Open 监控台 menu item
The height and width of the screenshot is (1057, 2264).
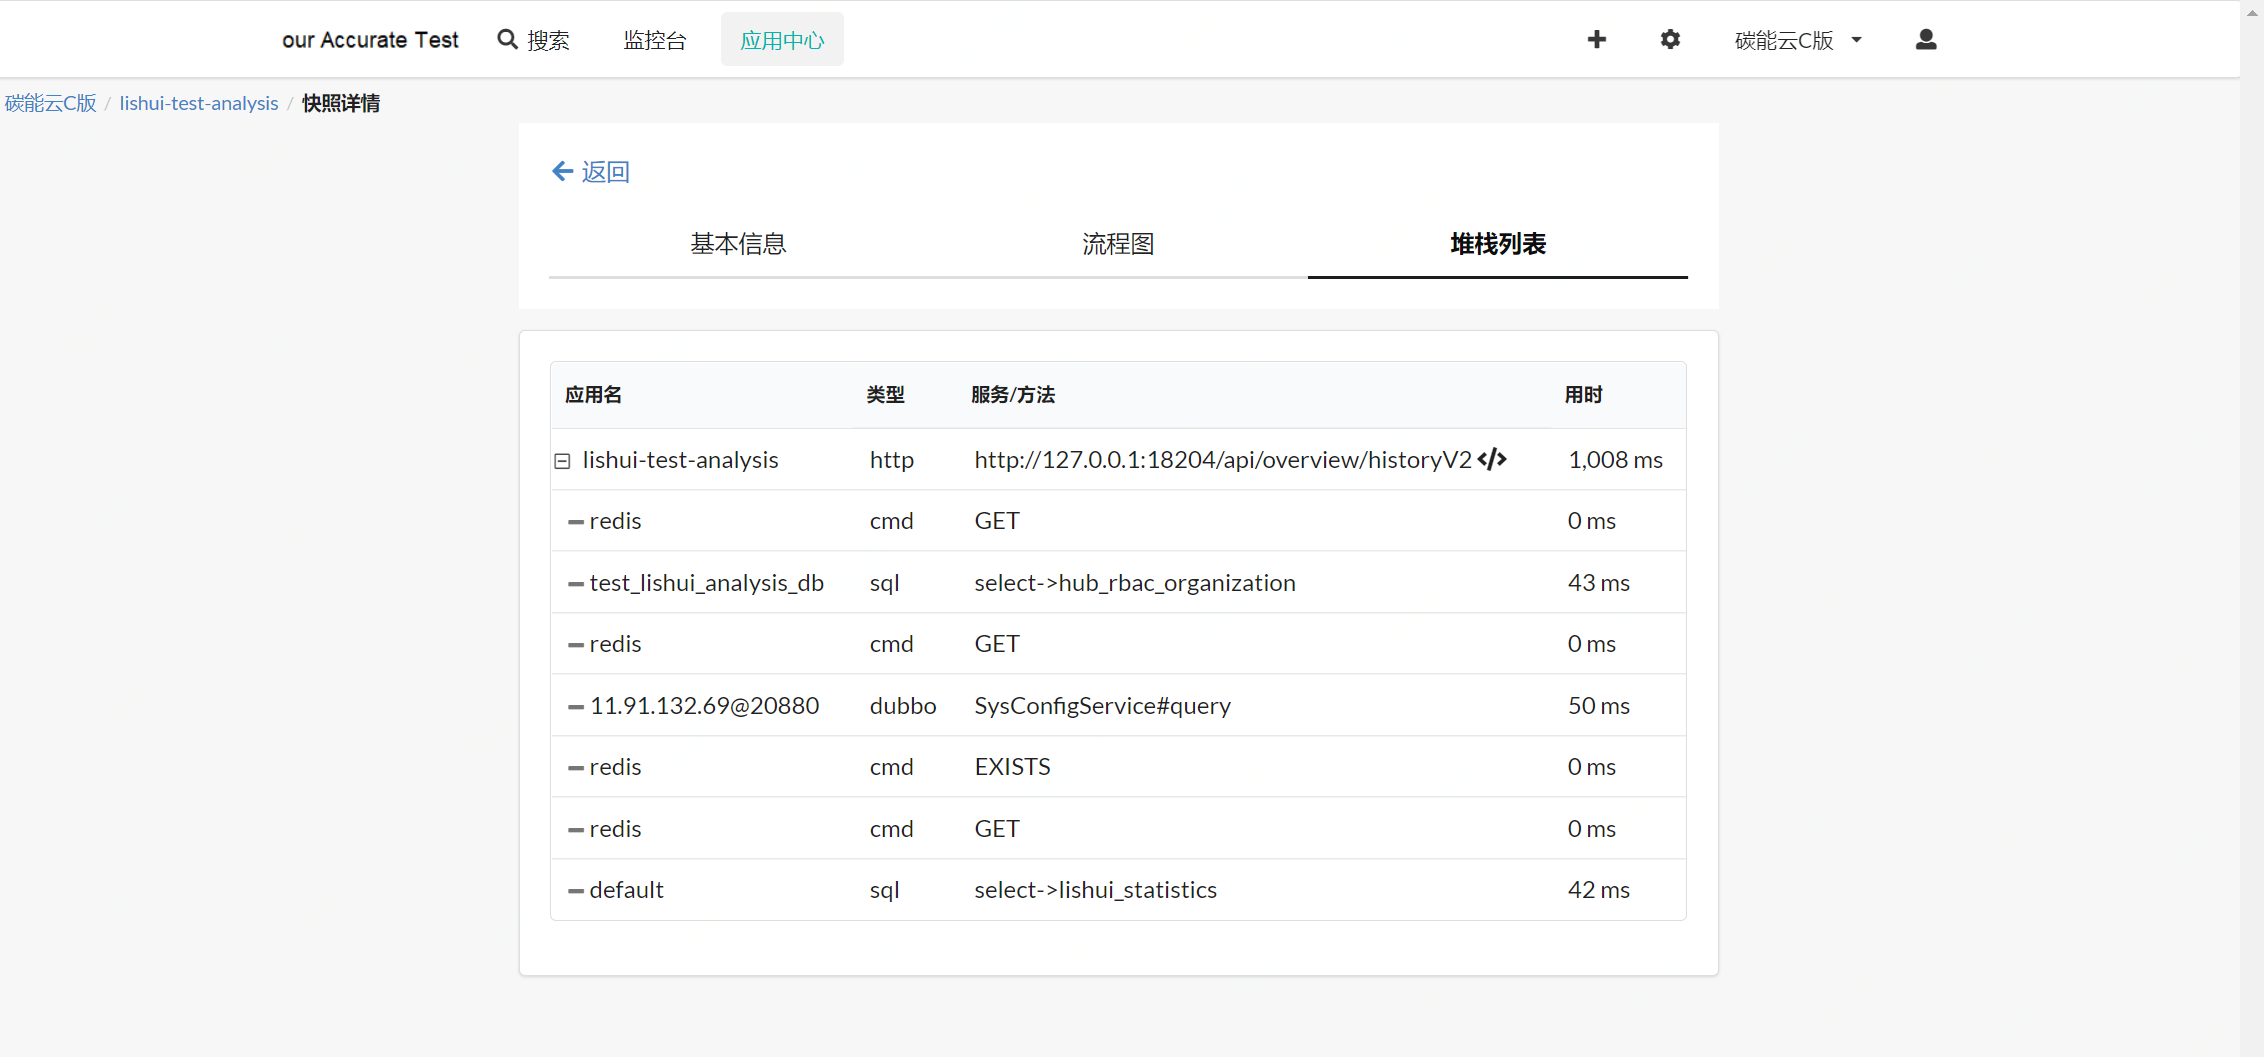pyautogui.click(x=655, y=40)
